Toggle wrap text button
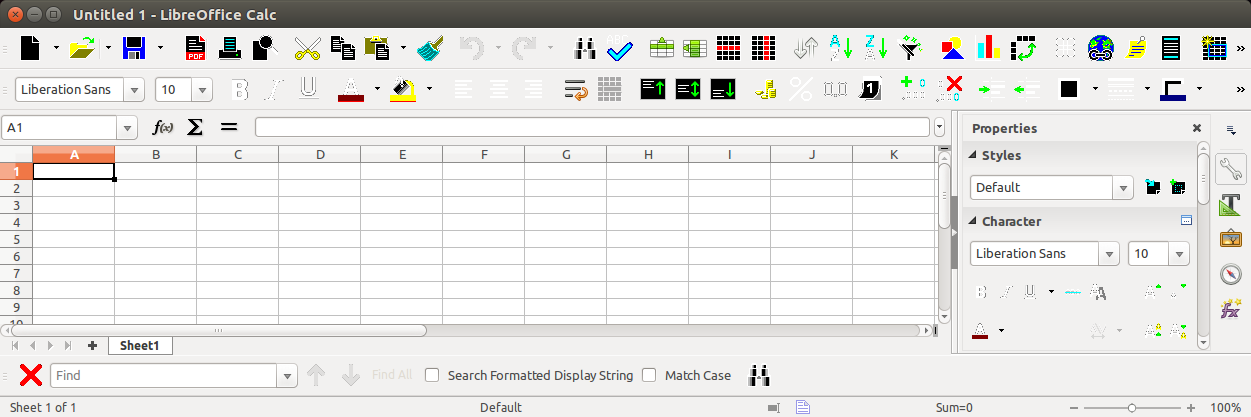 [x=575, y=90]
